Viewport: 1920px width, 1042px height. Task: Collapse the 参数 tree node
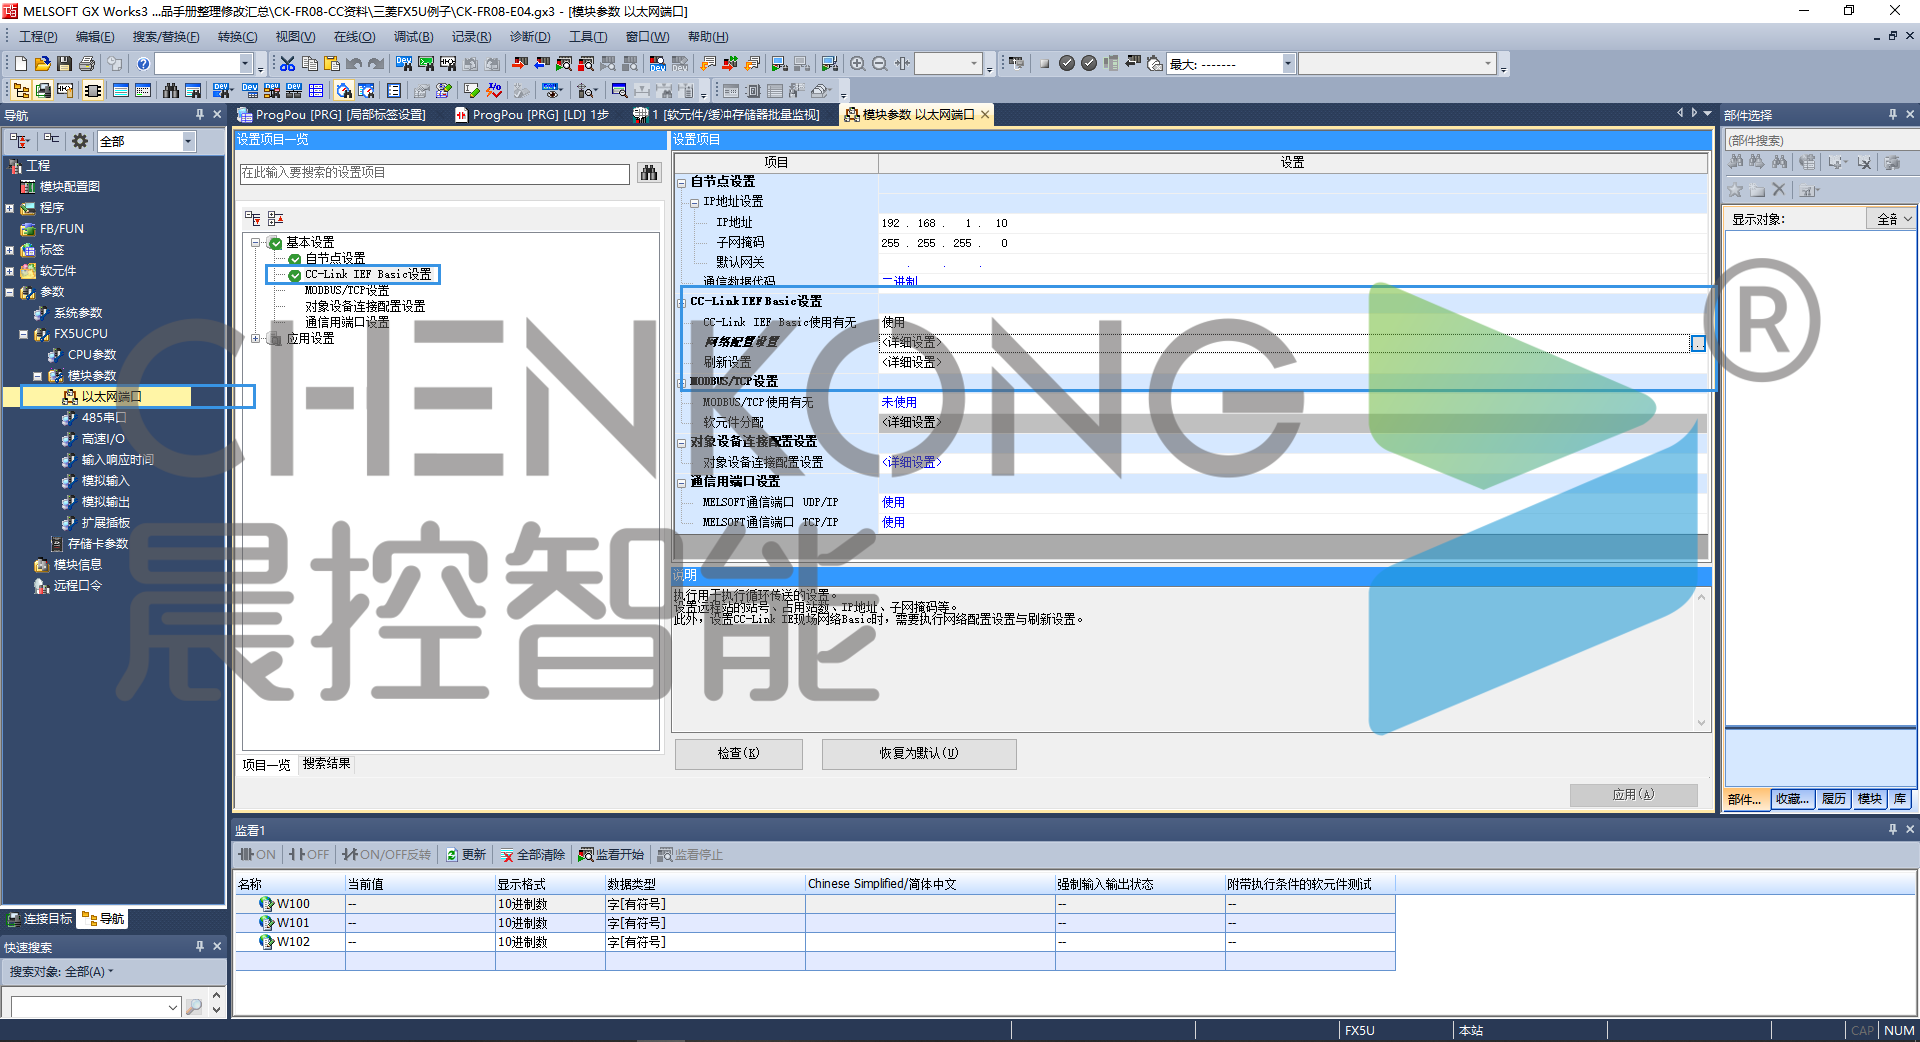[9, 292]
